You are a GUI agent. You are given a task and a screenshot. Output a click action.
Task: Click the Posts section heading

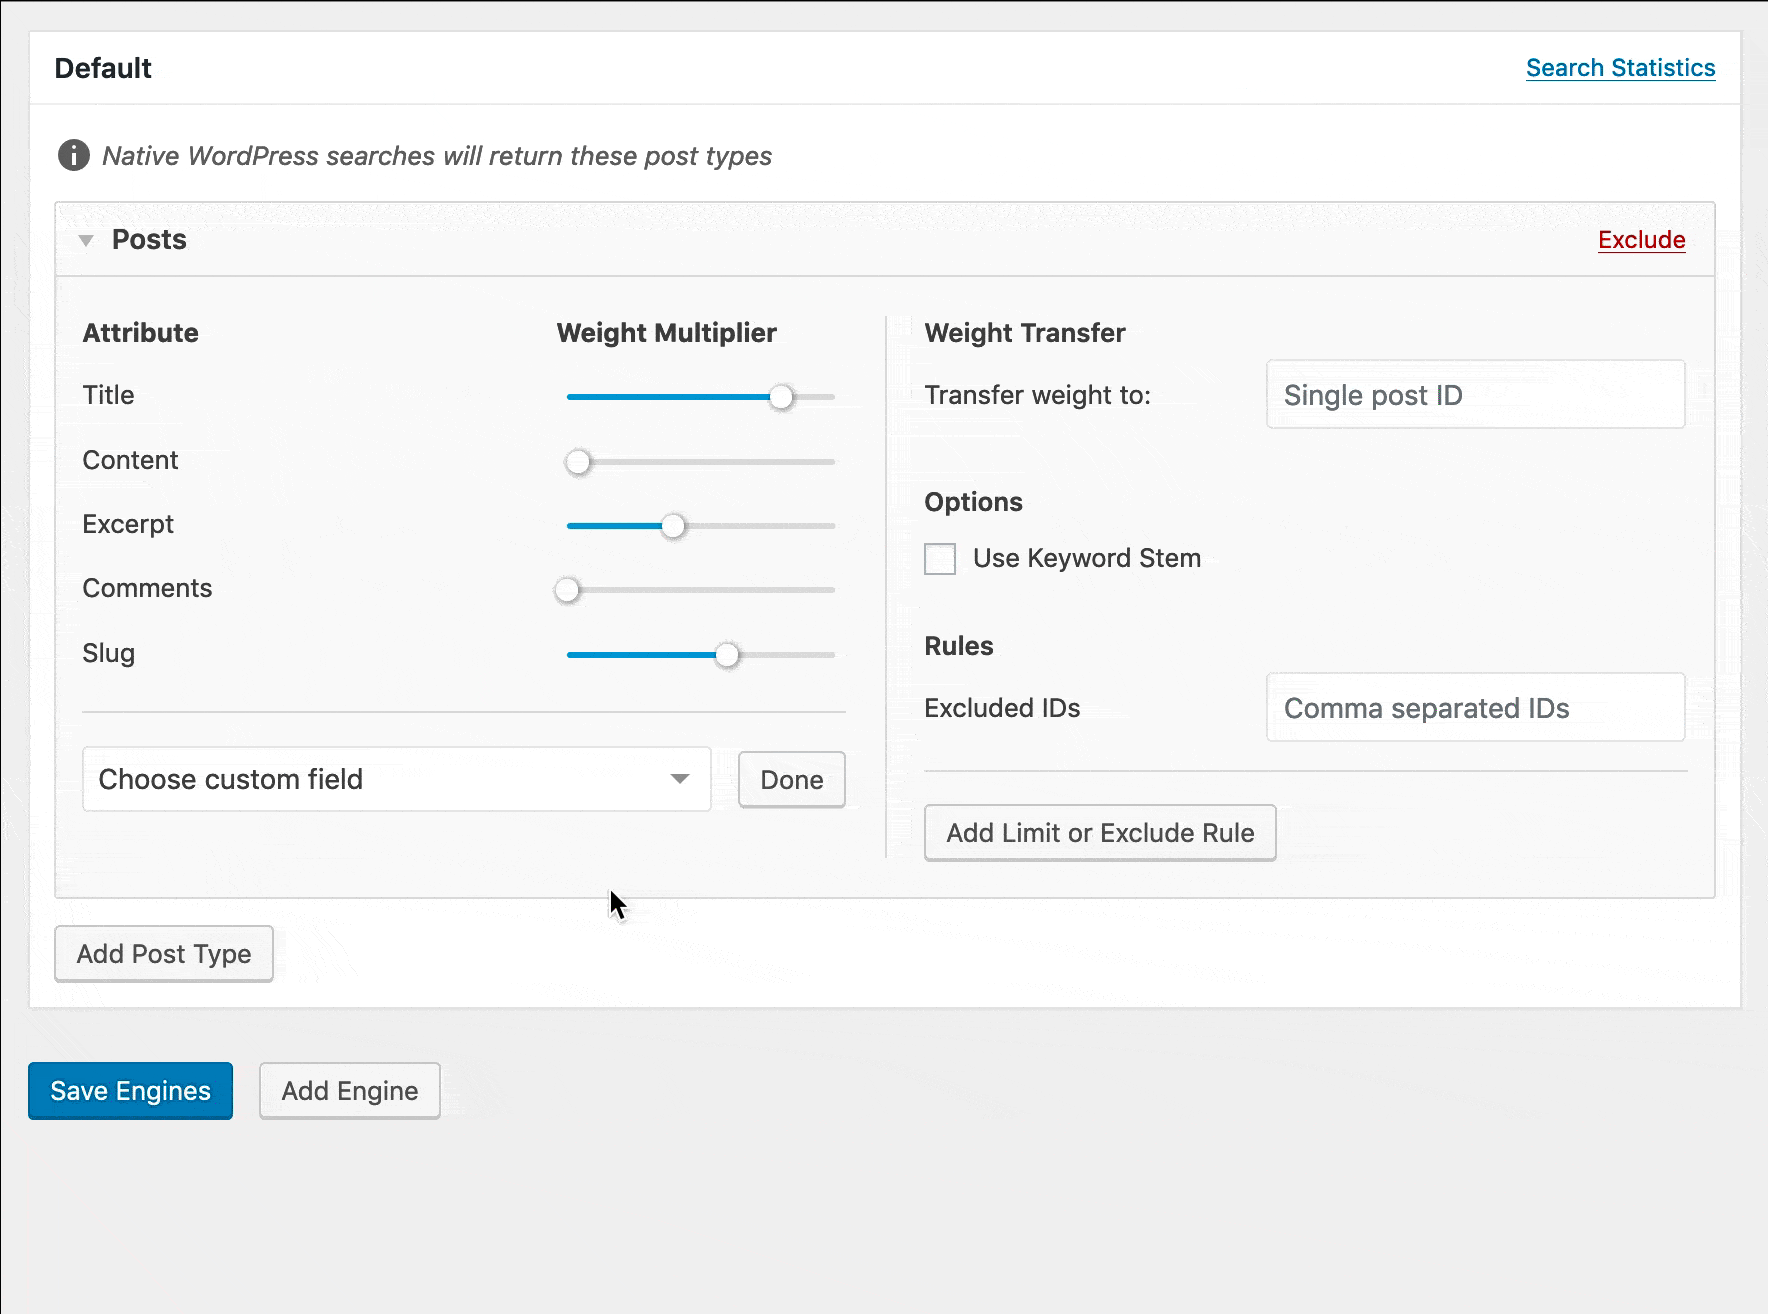[149, 240]
